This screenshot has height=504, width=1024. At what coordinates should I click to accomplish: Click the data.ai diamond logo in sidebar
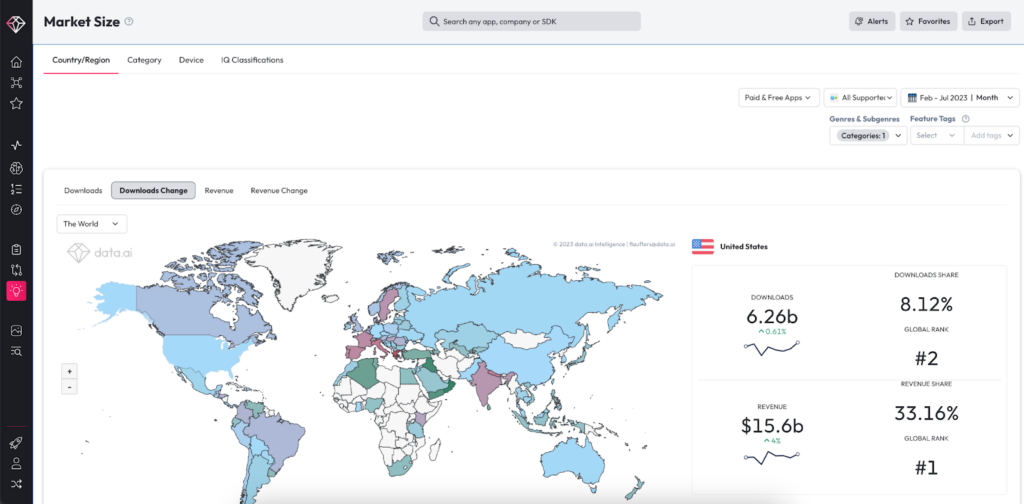point(16,24)
